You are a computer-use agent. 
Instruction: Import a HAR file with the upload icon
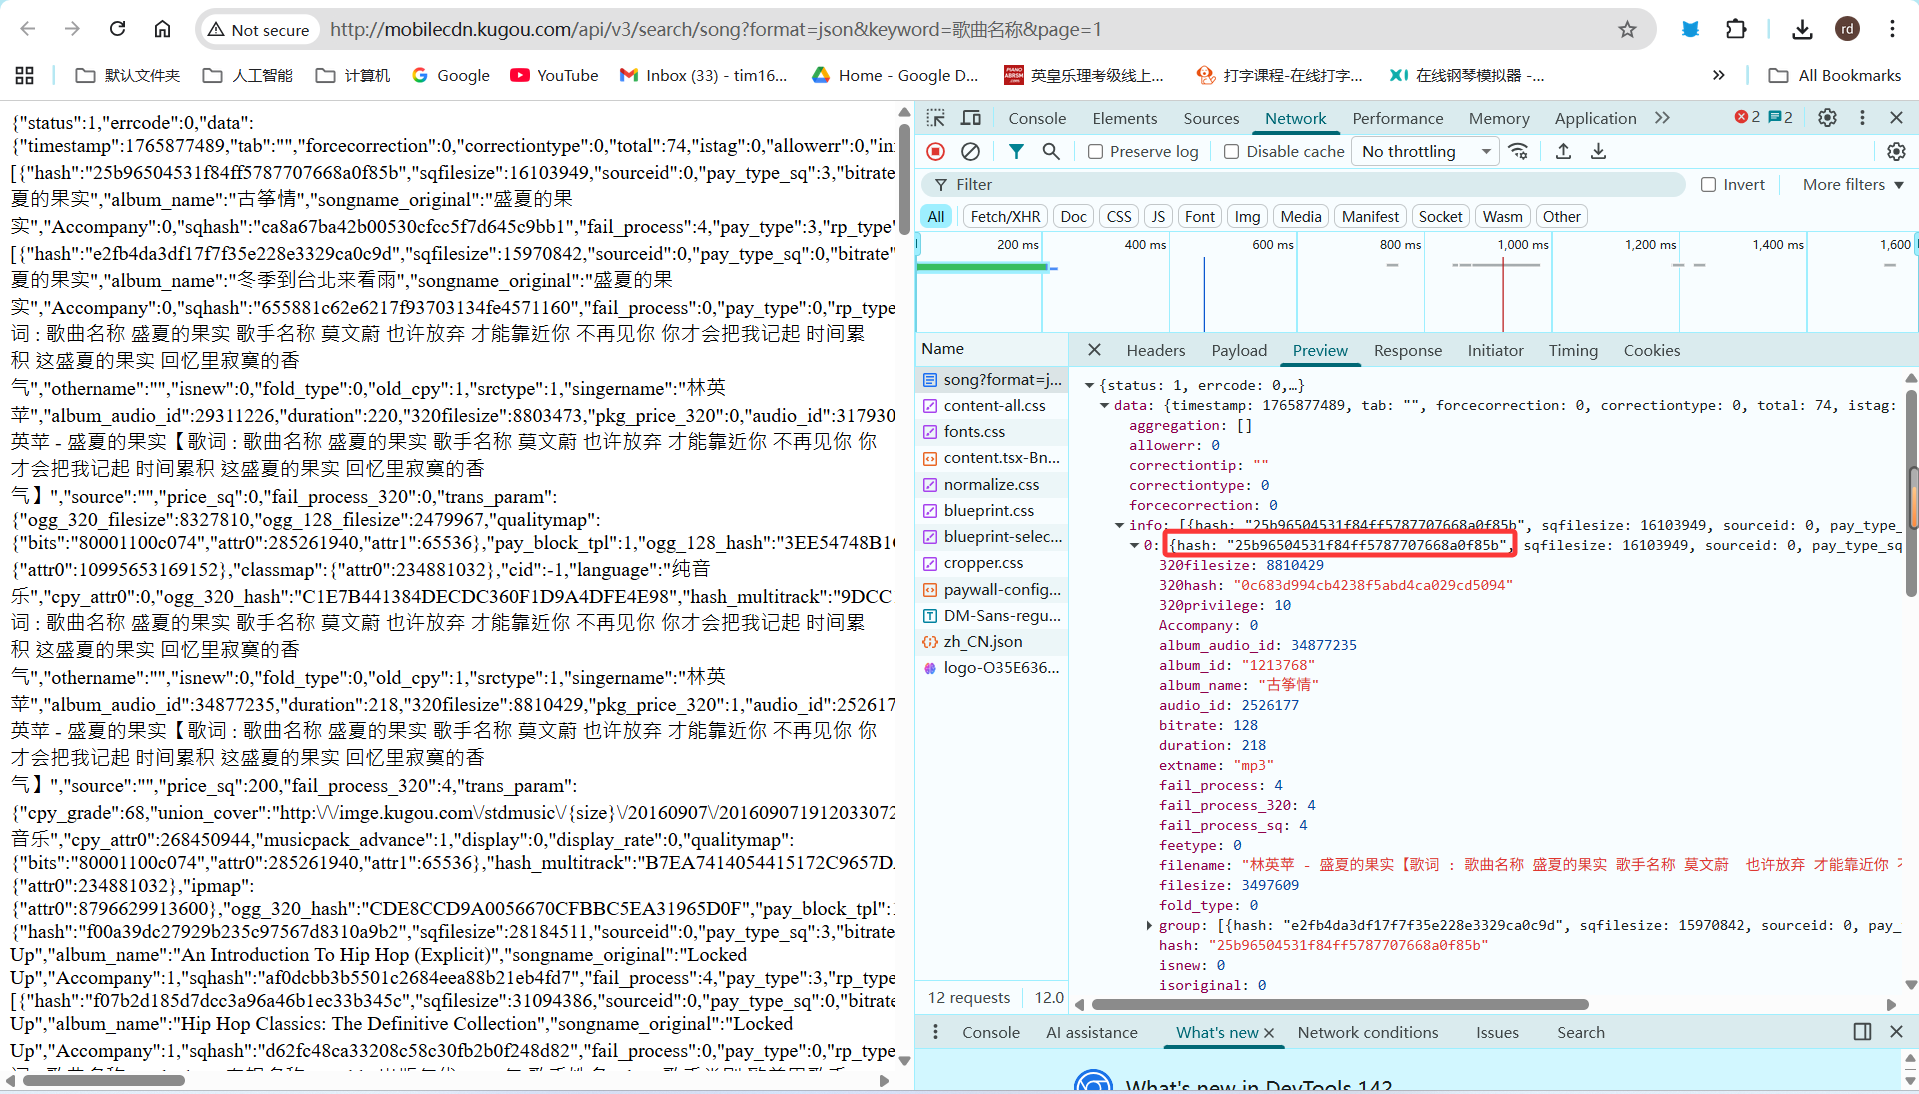tap(1563, 151)
